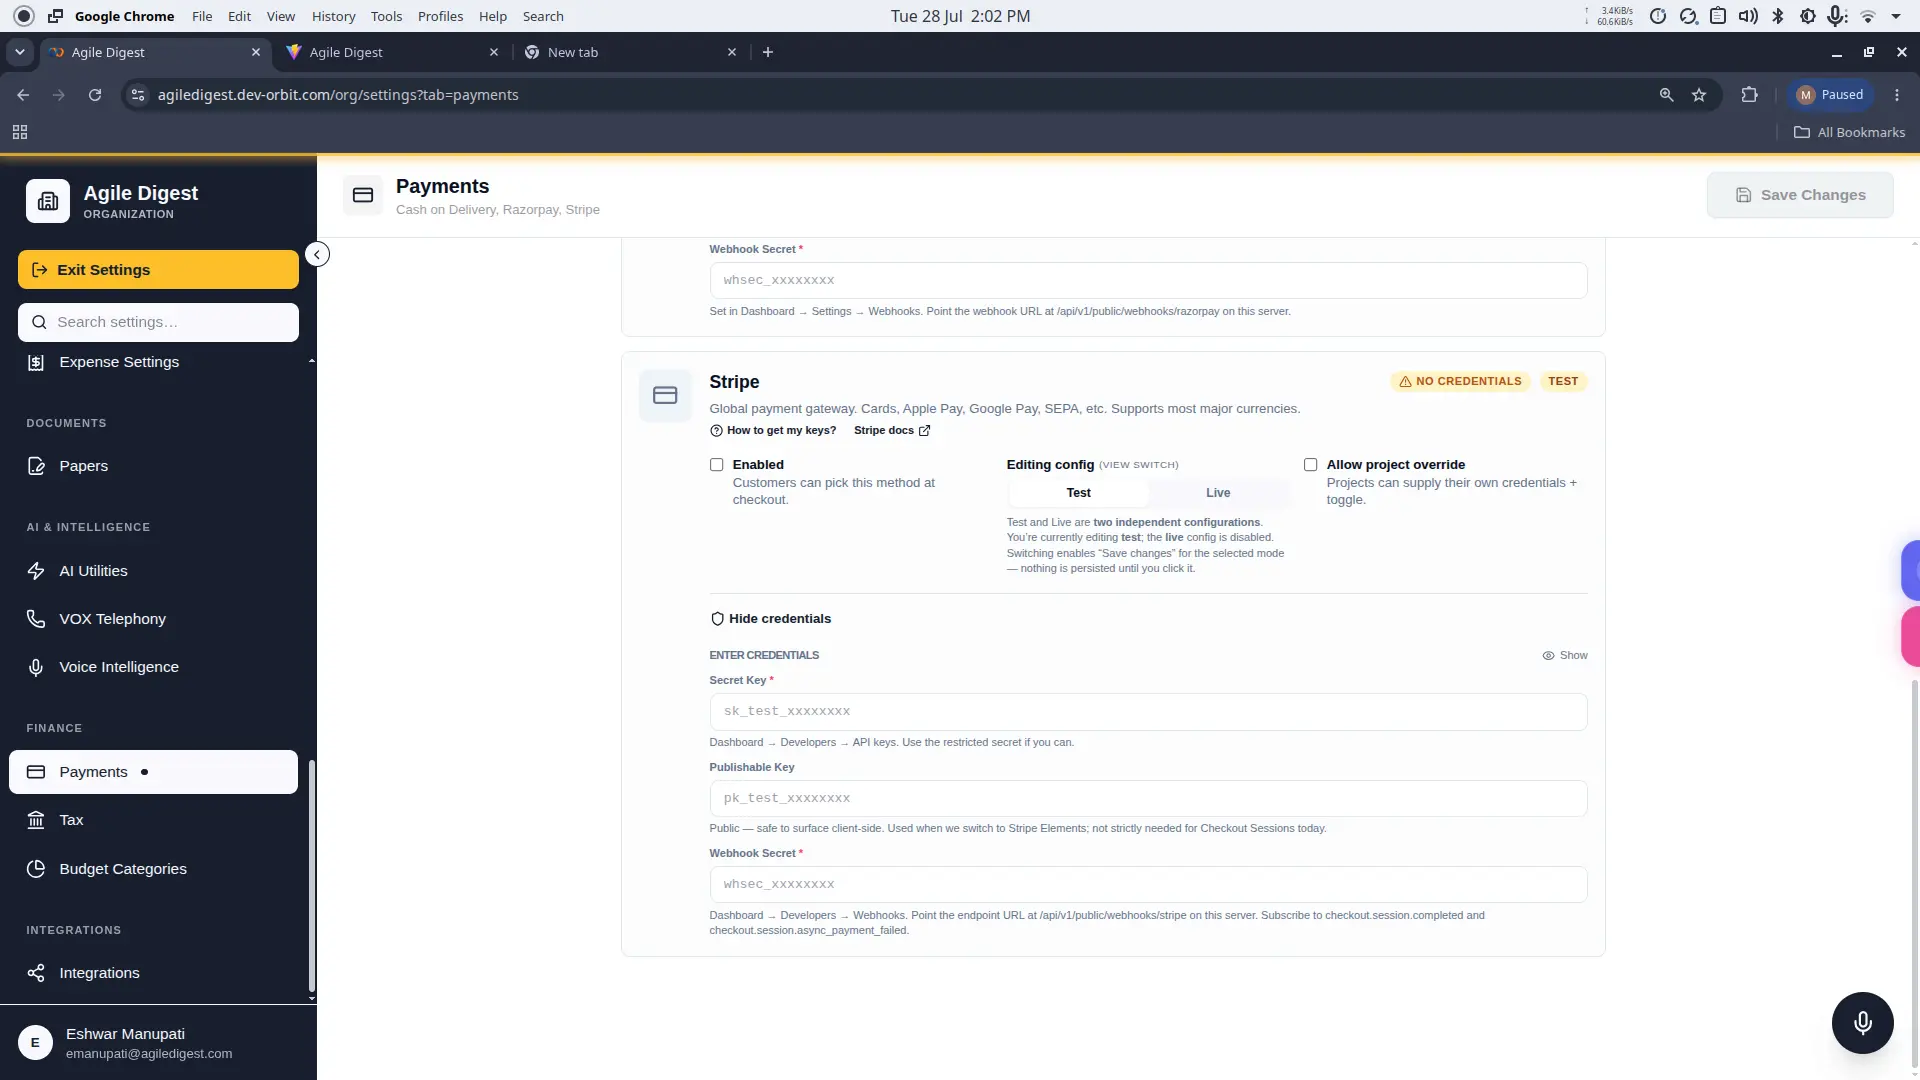Click the Paused profile button
Image resolution: width=1920 pixels, height=1080 pixels.
click(x=1830, y=95)
